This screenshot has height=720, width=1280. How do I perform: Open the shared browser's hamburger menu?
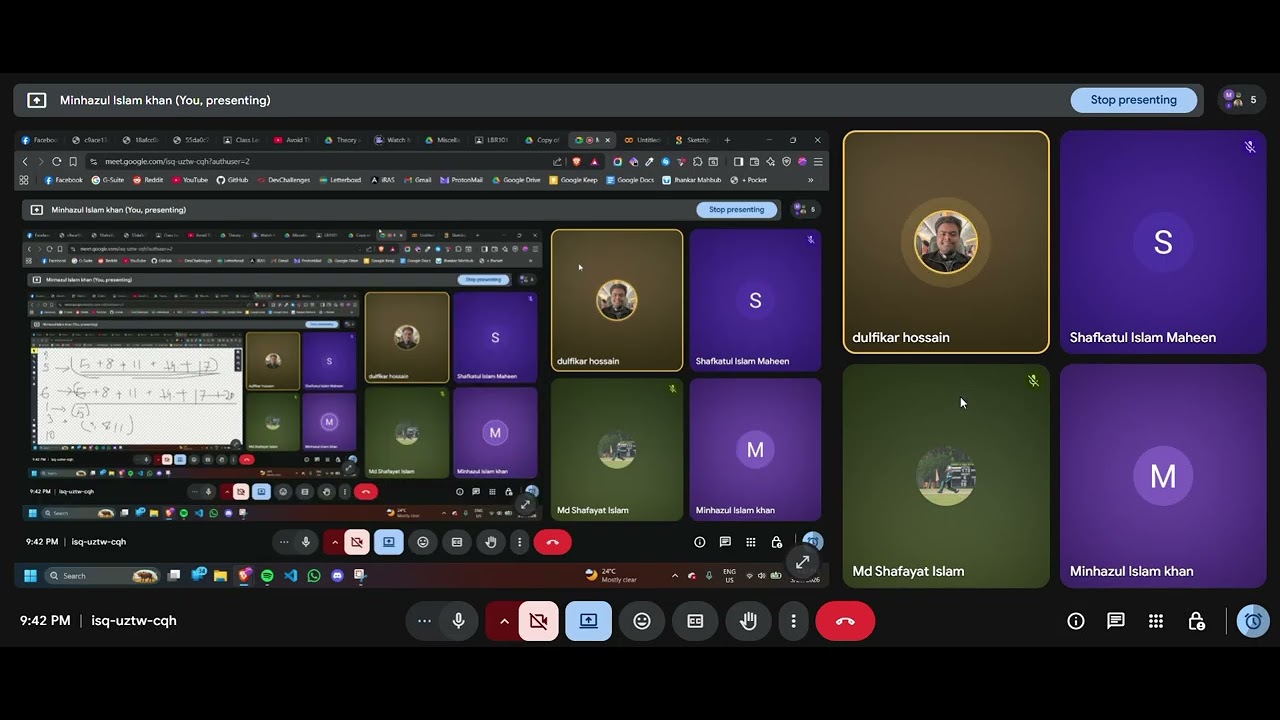[x=818, y=161]
